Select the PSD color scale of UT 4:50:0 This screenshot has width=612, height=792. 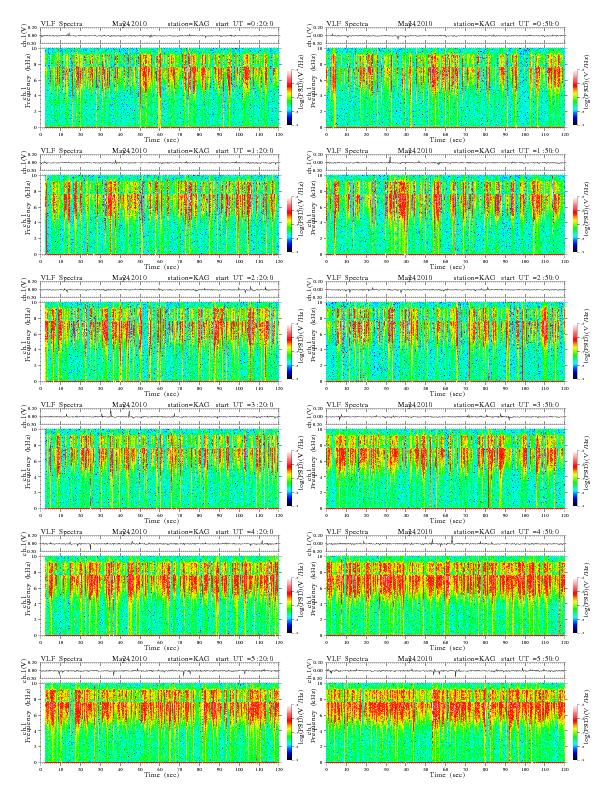pyautogui.click(x=575, y=605)
